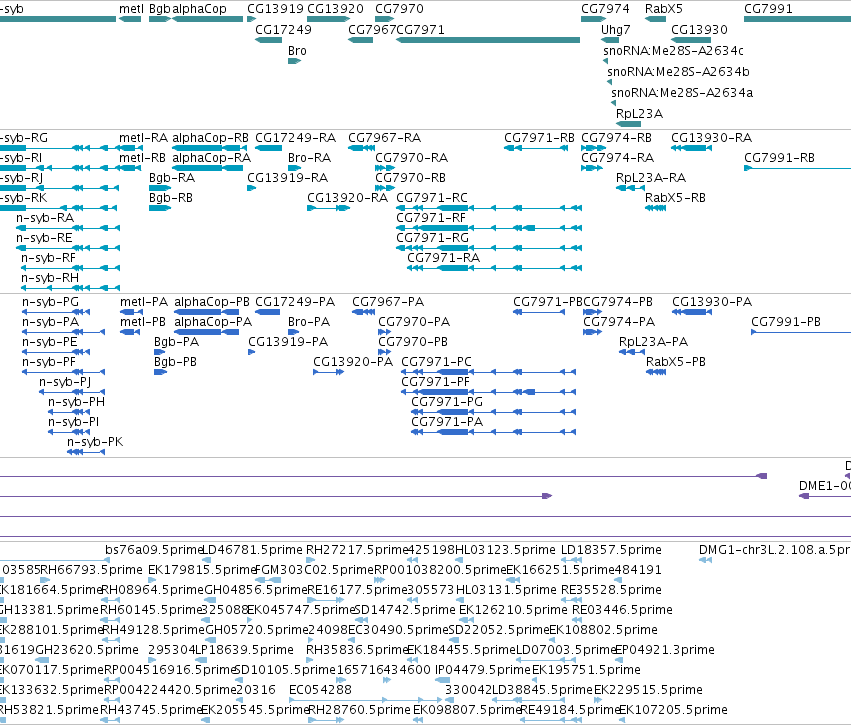
Task: Click the CG7967-RA transcript label
Action: [384, 138]
